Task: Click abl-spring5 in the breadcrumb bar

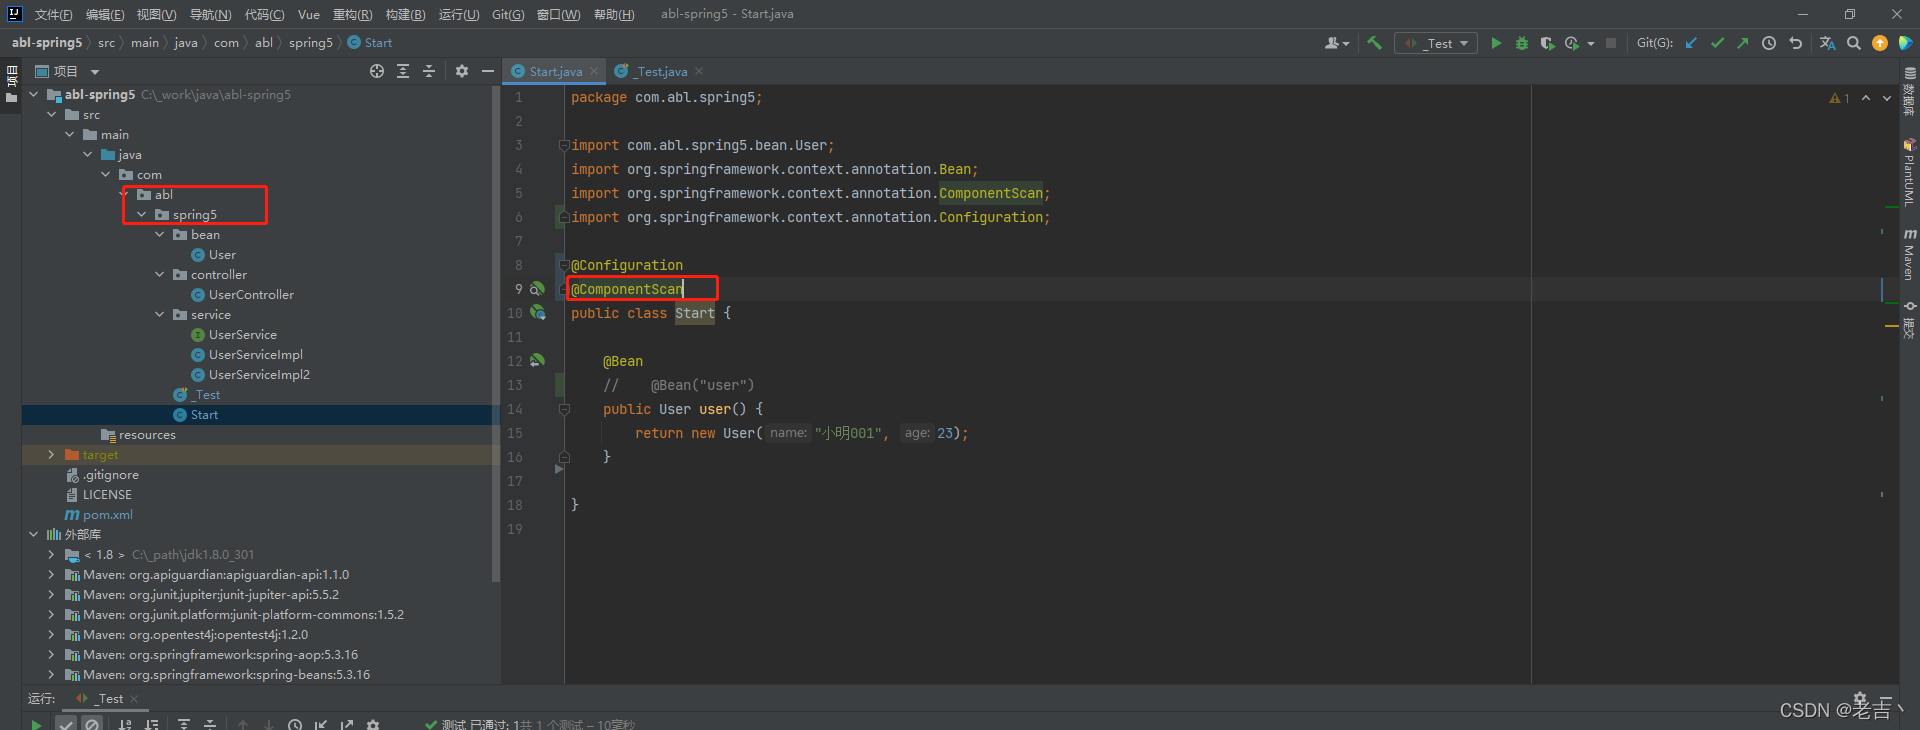Action: point(47,43)
